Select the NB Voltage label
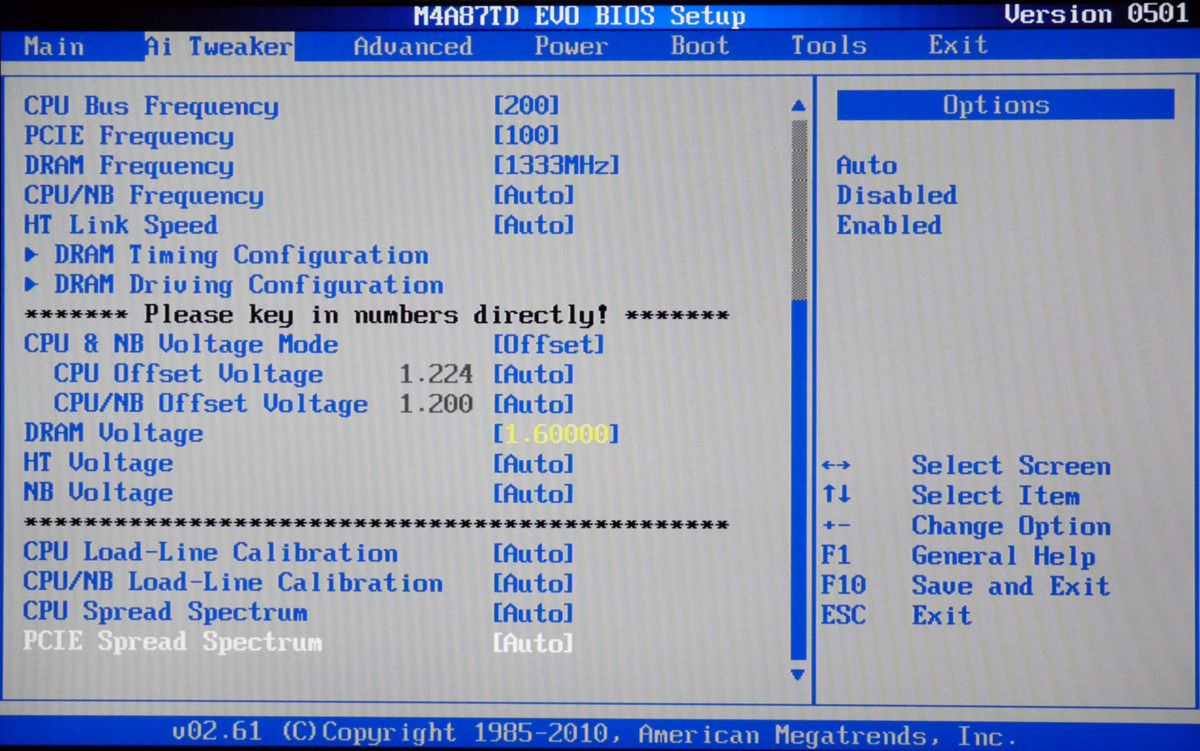Screen dimensions: 1200x751 99,493
